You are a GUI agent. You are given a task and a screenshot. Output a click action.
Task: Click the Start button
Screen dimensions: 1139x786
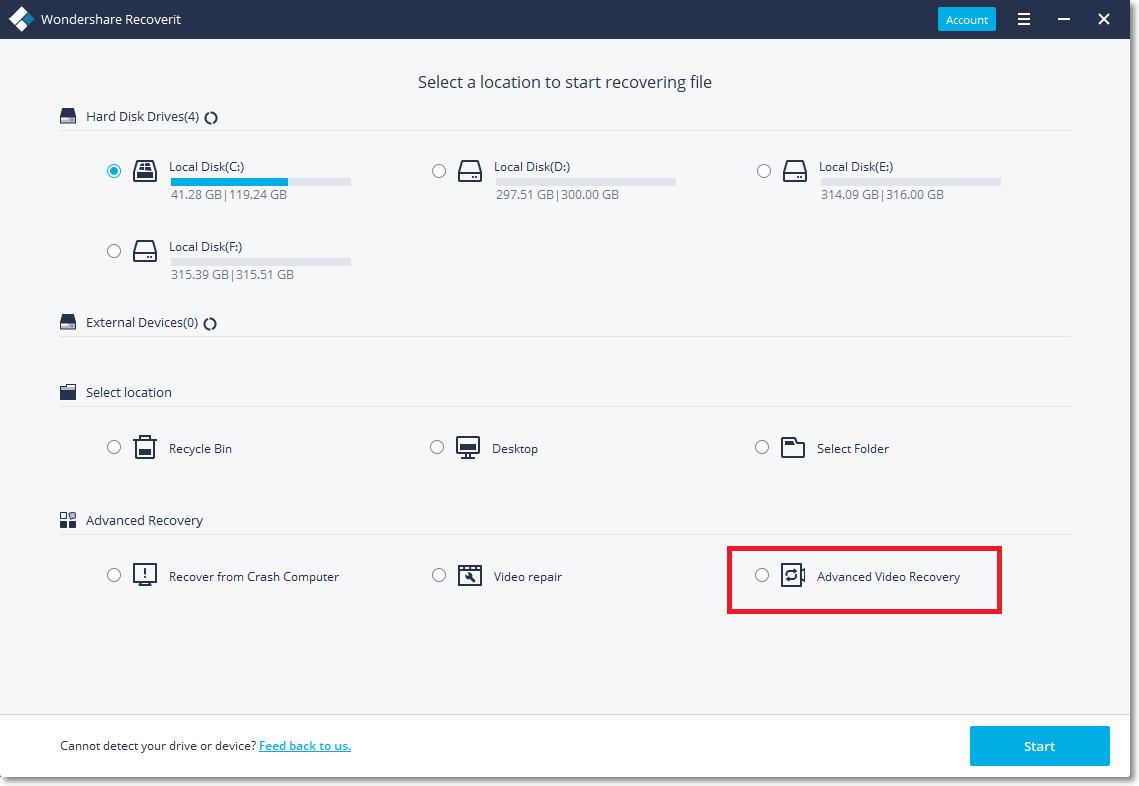(1039, 746)
